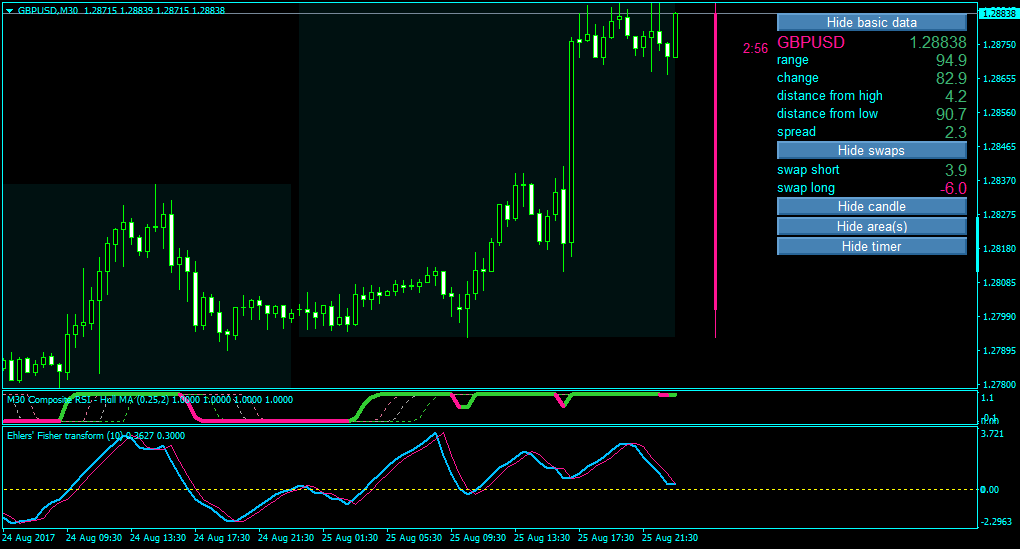Image resolution: width=1020 pixels, height=549 pixels.
Task: Toggle the Hide candle button
Action: [x=872, y=206]
